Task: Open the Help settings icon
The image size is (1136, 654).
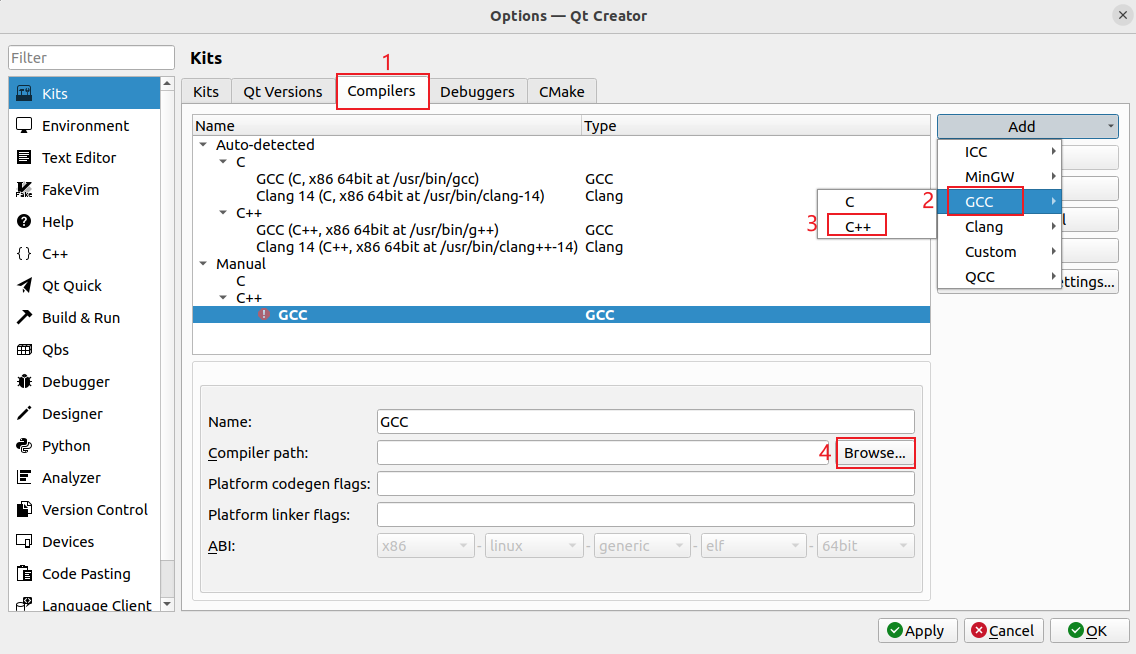Action: tap(24, 222)
